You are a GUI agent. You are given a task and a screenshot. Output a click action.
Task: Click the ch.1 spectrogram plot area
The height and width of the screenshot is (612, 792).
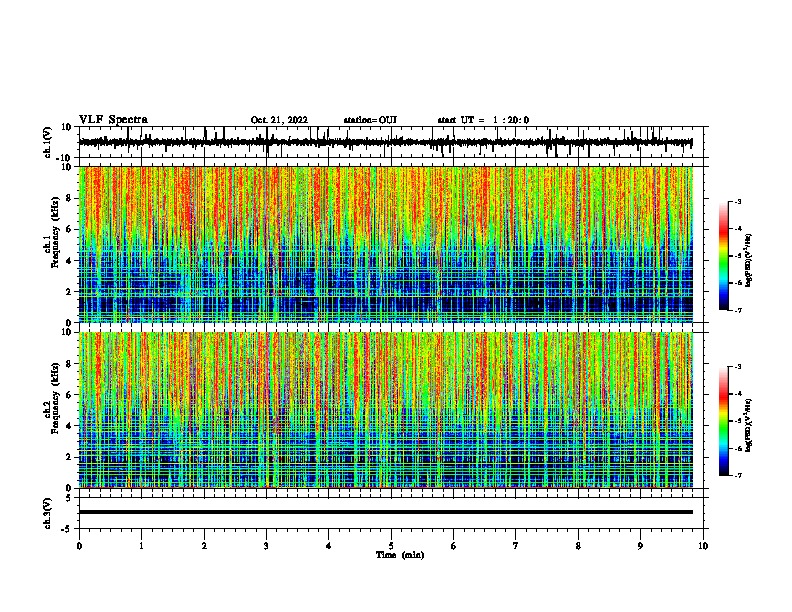click(x=386, y=244)
